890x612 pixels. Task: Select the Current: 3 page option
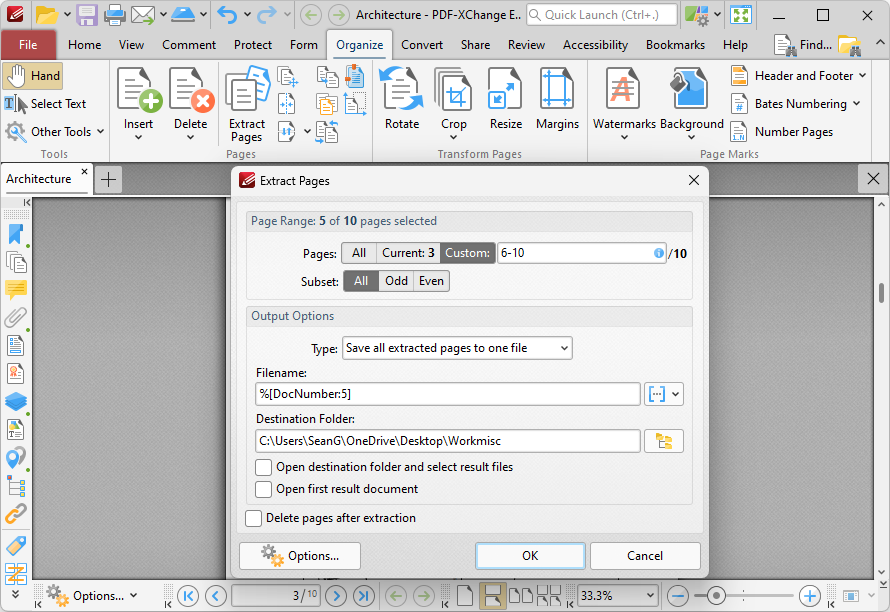click(408, 253)
